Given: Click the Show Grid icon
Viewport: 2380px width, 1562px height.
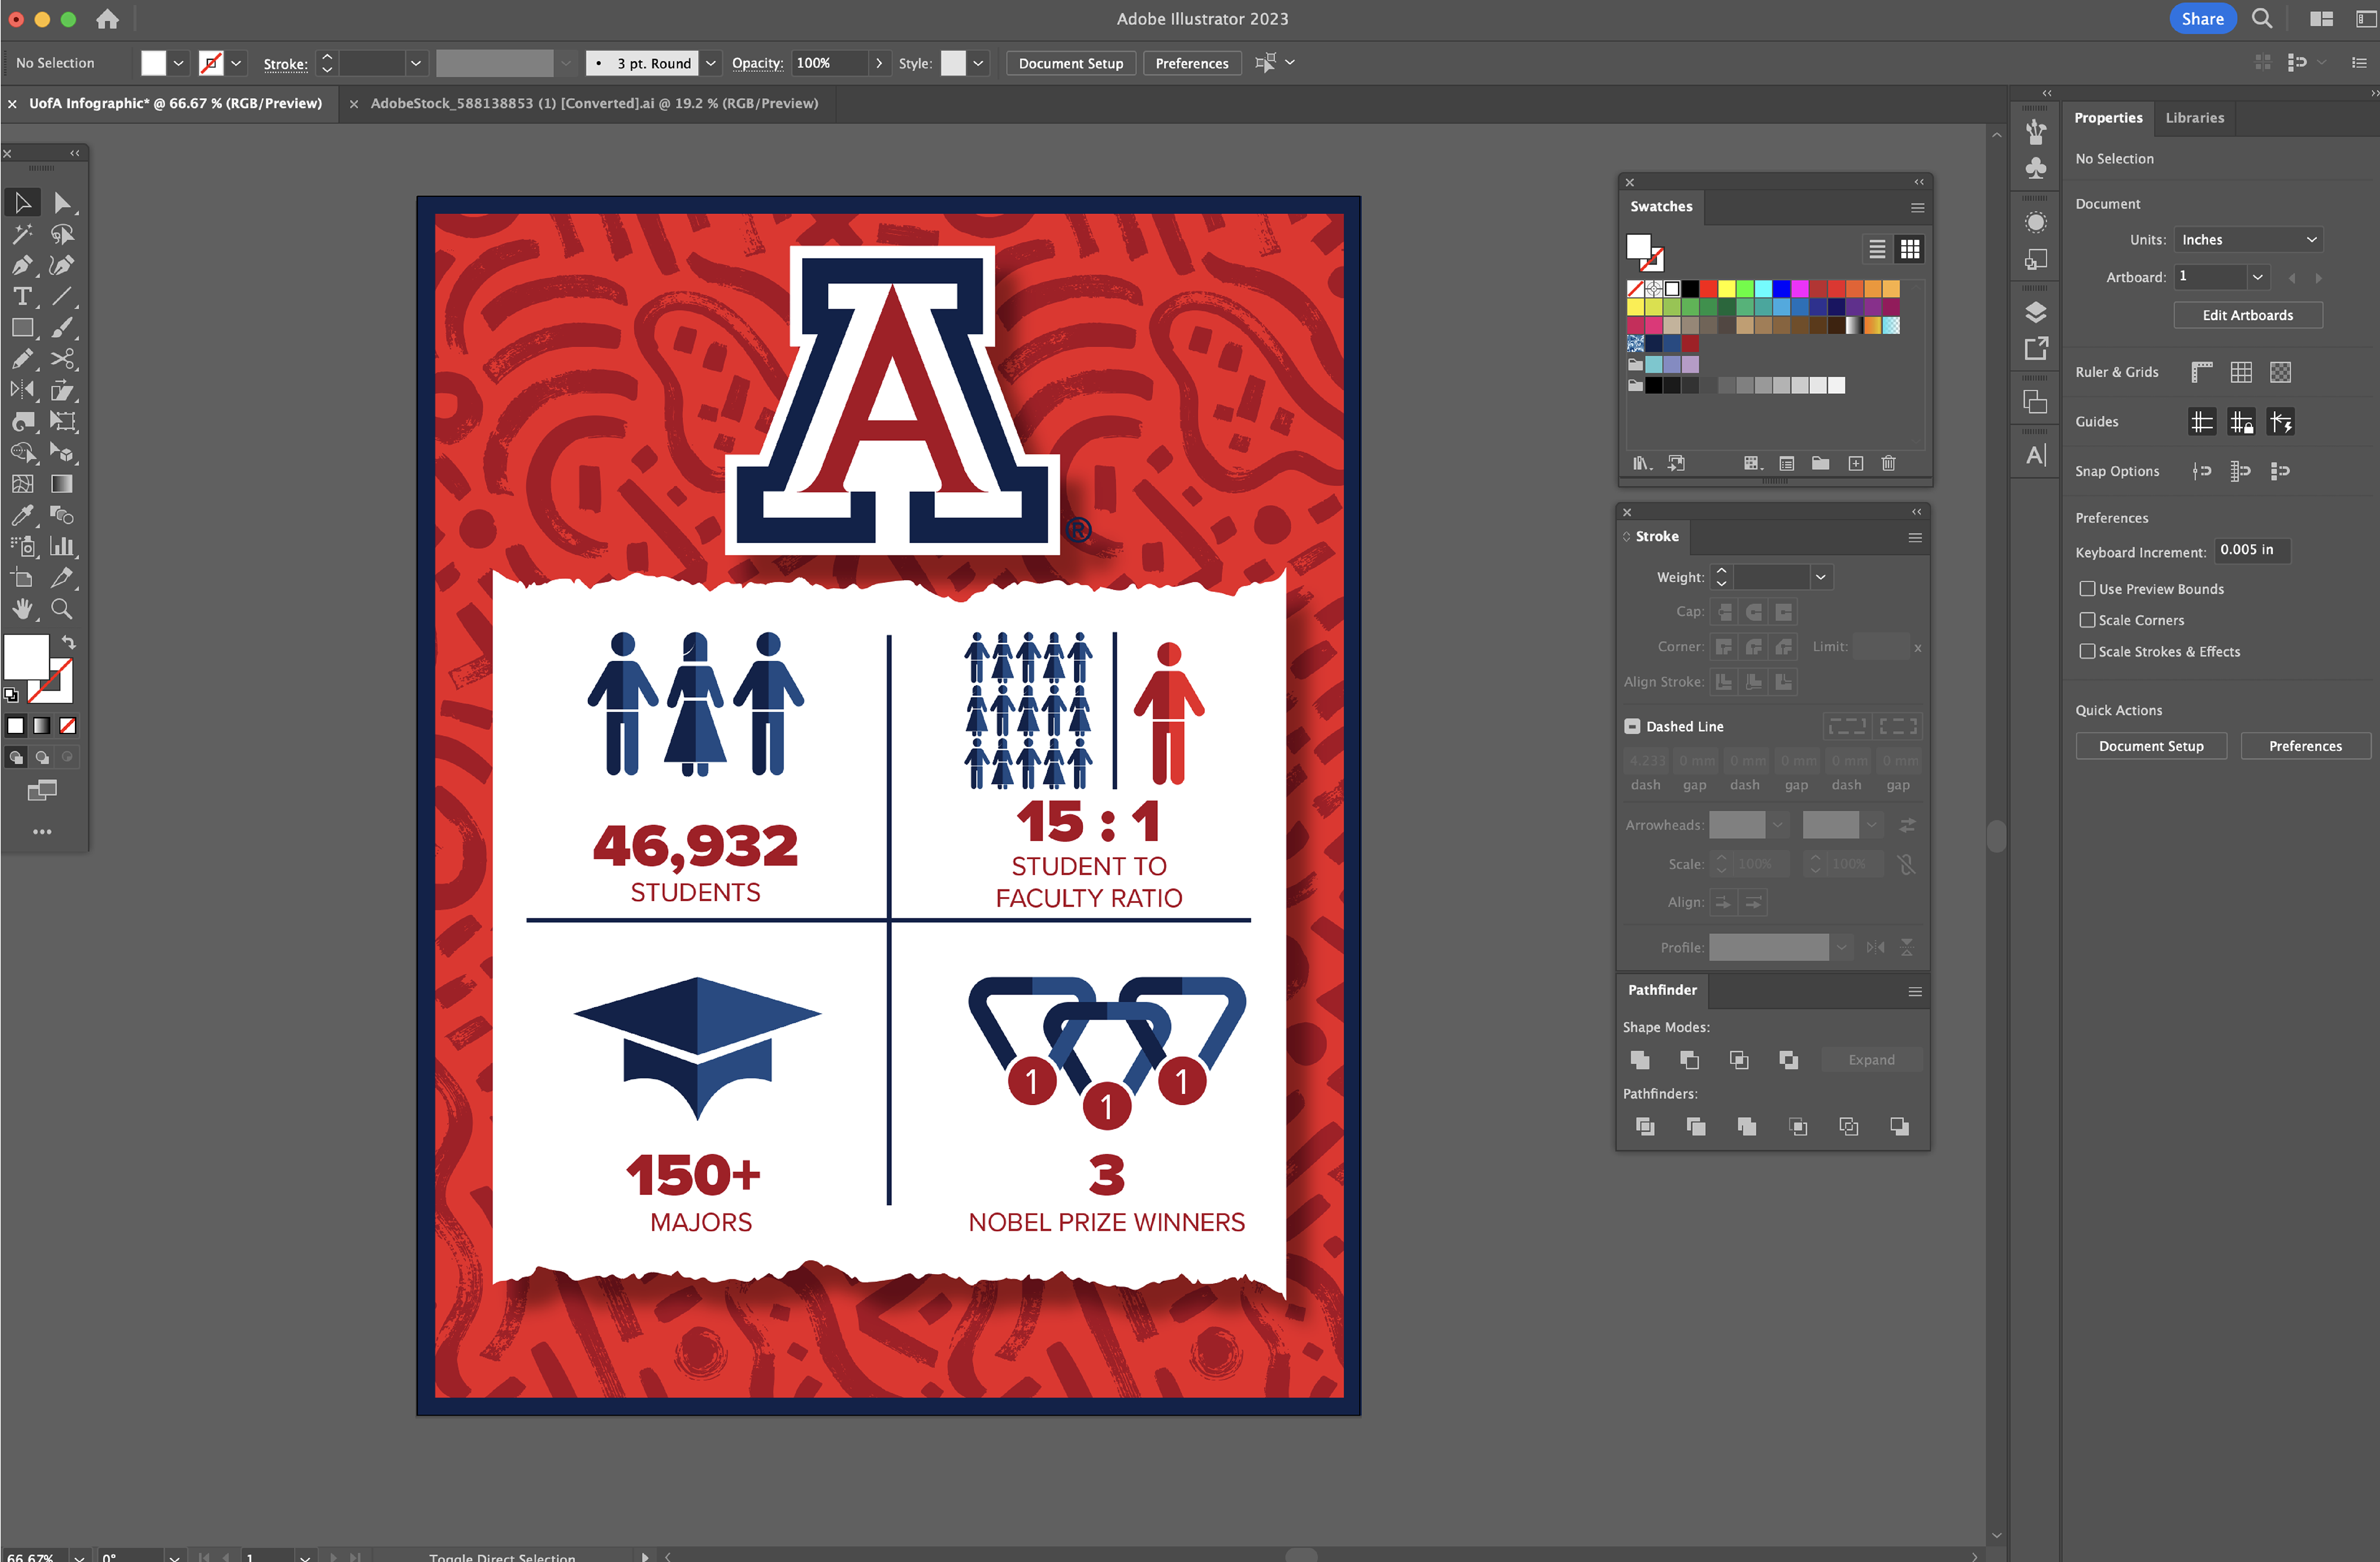Looking at the screenshot, I should [2241, 372].
